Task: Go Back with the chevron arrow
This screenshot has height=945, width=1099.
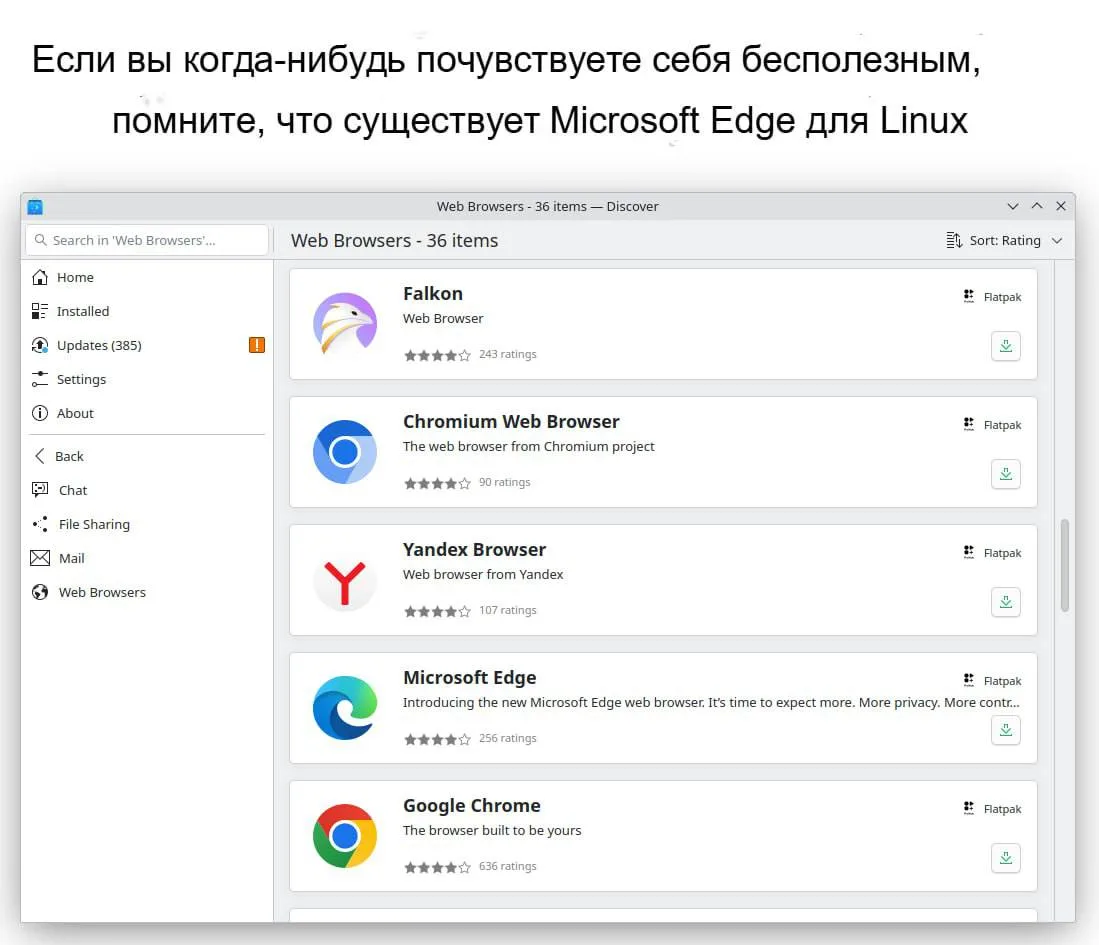Action: click(x=40, y=456)
